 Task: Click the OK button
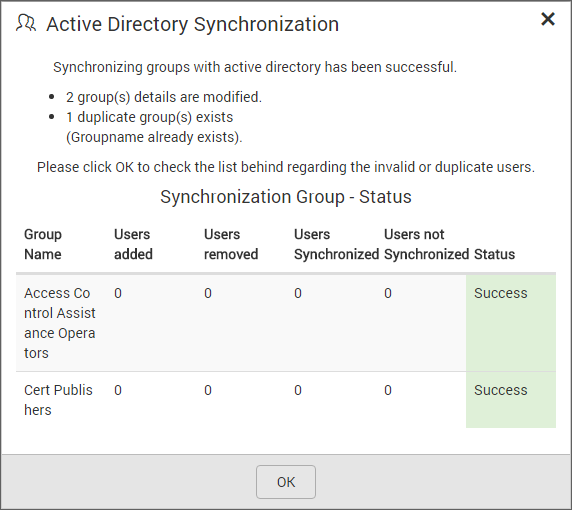pyautogui.click(x=286, y=482)
